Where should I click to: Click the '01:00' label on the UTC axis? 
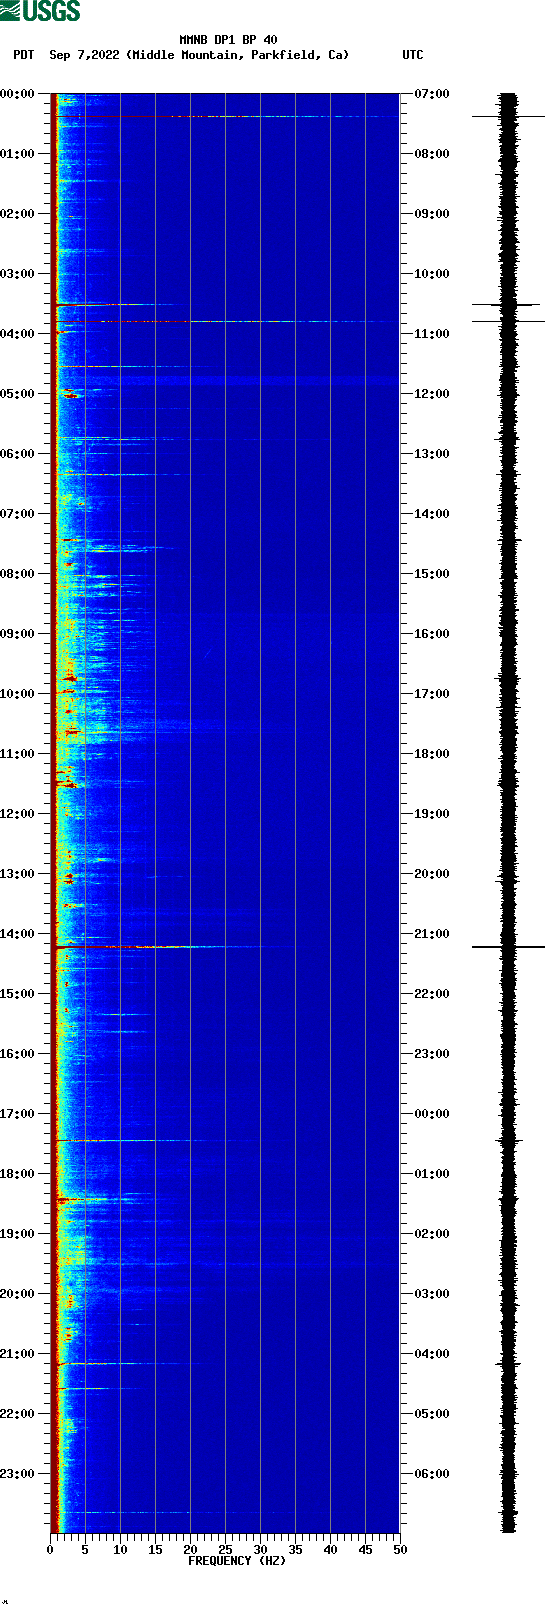click(x=432, y=1174)
